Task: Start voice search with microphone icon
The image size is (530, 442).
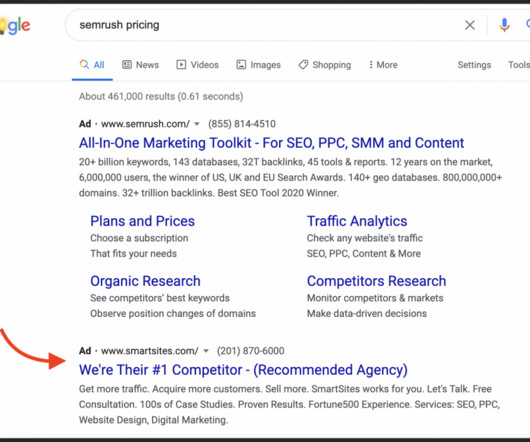Action: coord(504,25)
